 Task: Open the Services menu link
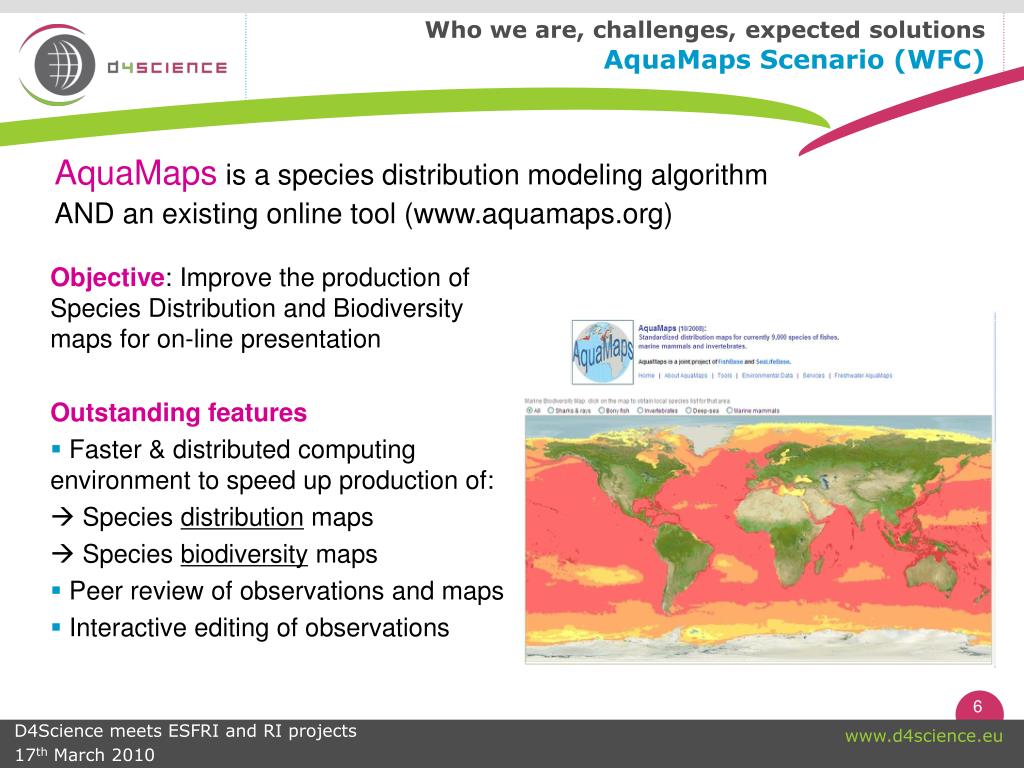pos(814,376)
